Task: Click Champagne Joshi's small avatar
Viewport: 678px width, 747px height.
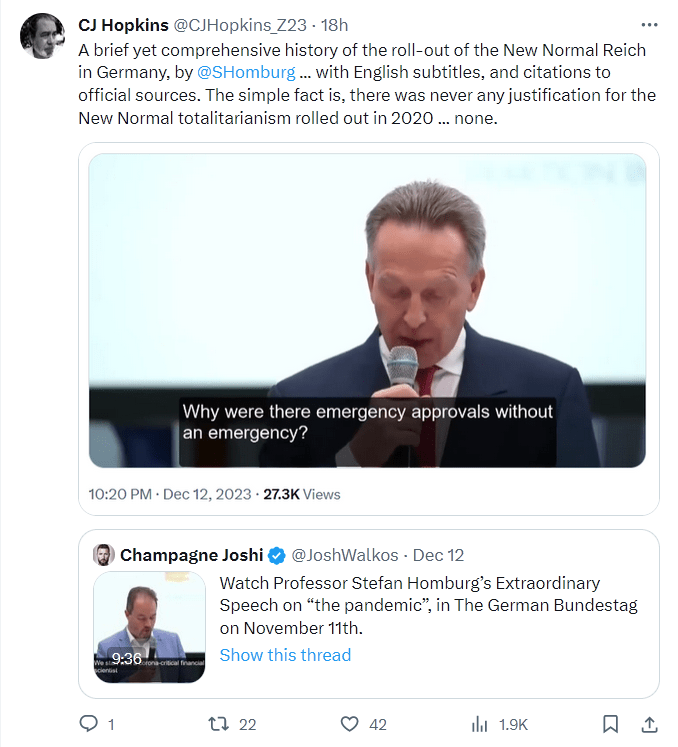Action: [x=104, y=555]
